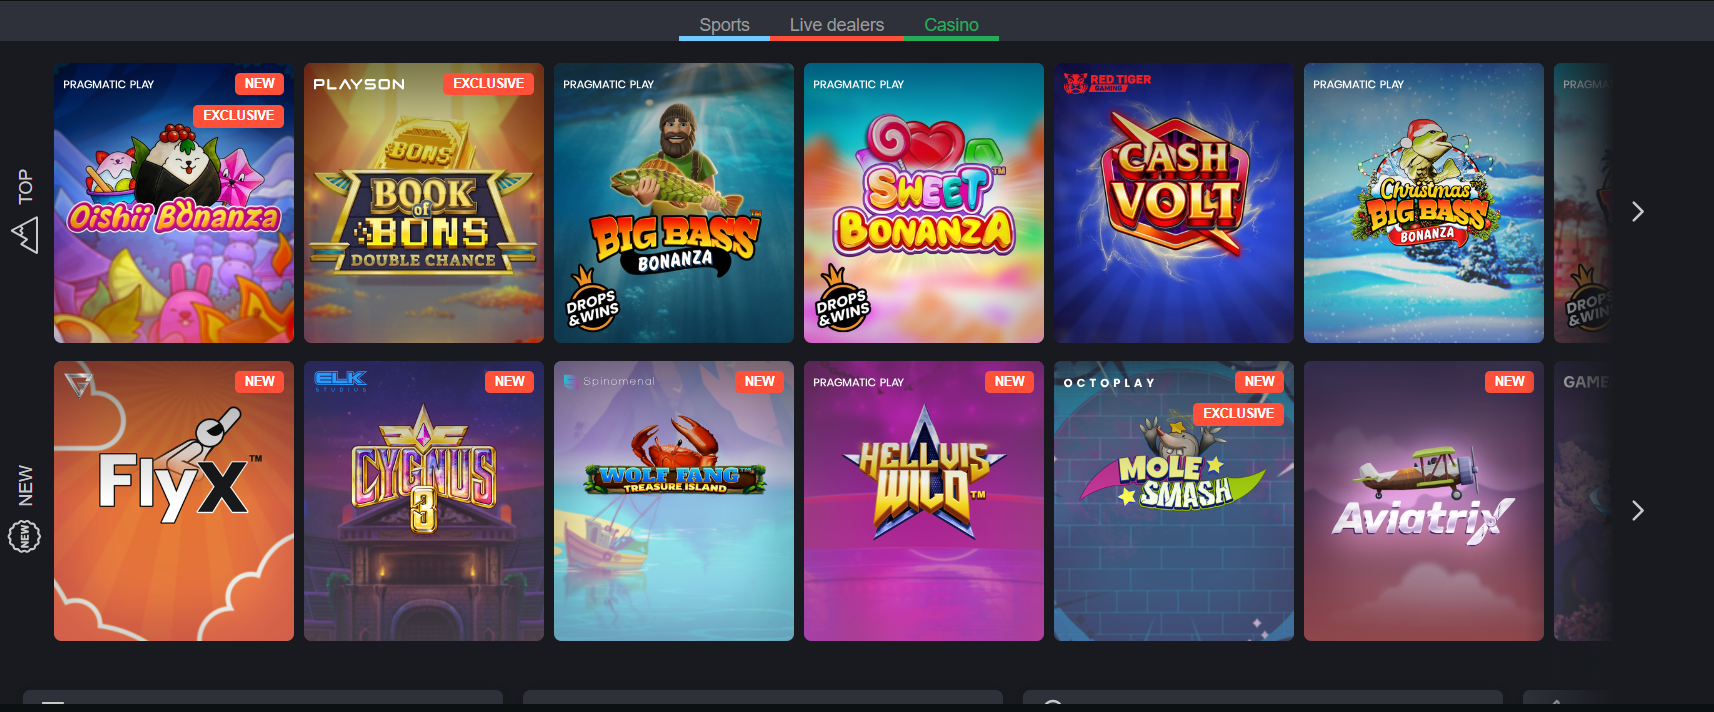This screenshot has width=1714, height=712.
Task: Launch Book of Bons Double Chance
Action: (424, 203)
